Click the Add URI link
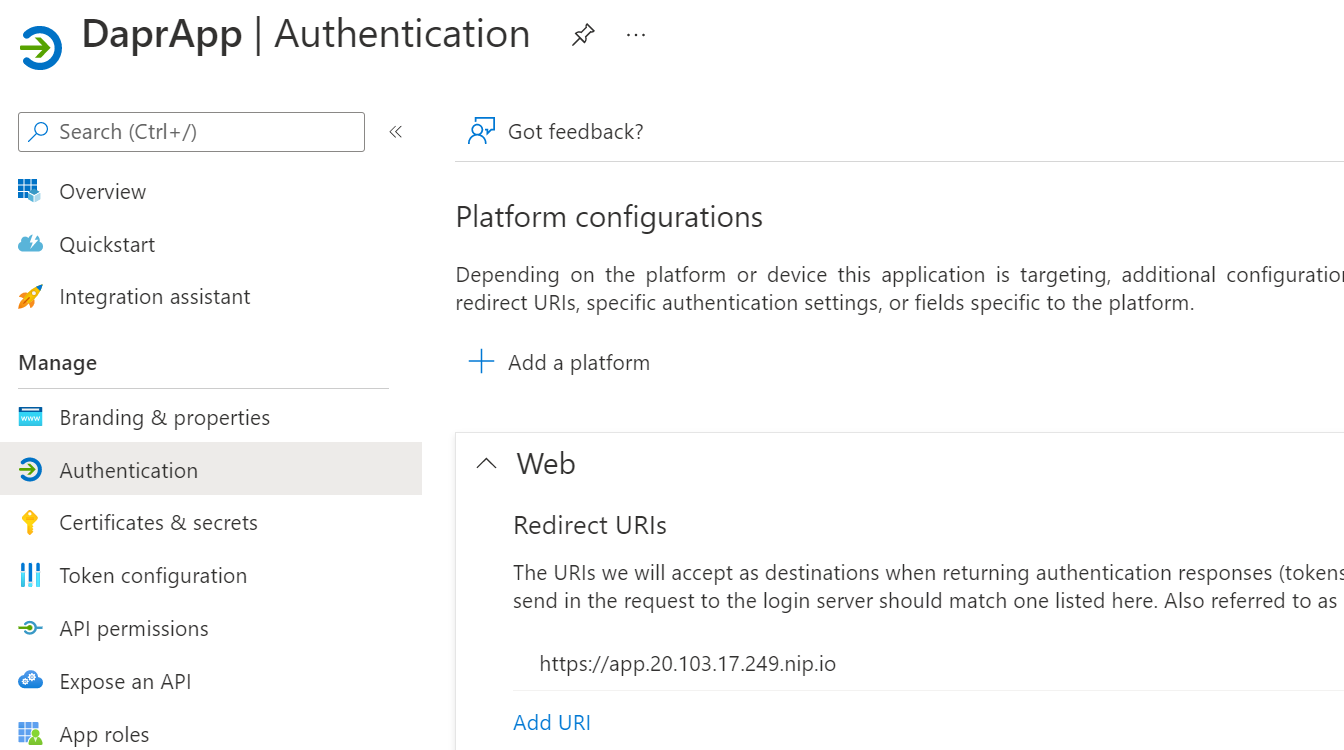This screenshot has height=750, width=1344. [551, 722]
